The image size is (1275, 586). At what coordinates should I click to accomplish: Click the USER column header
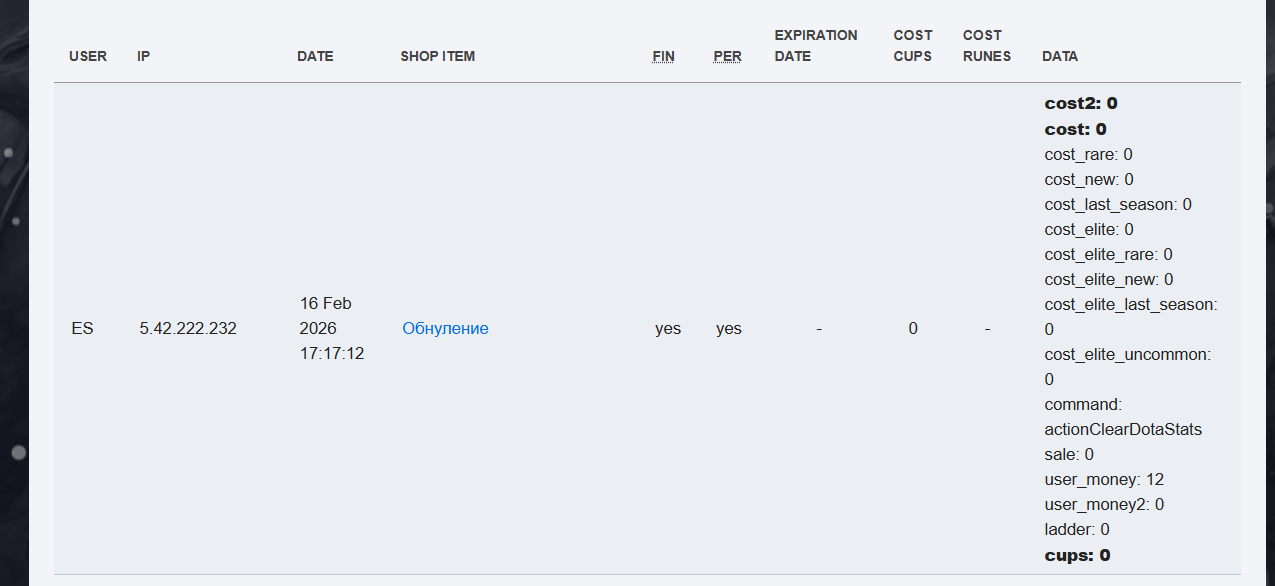coord(88,56)
